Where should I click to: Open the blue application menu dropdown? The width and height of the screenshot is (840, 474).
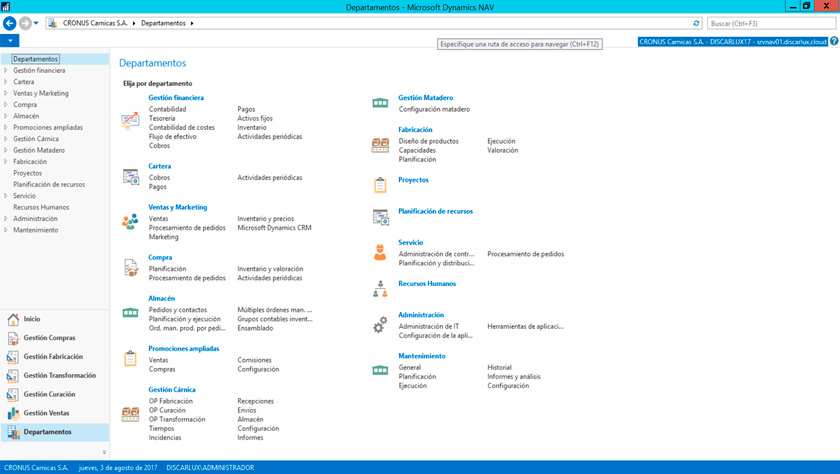10,41
